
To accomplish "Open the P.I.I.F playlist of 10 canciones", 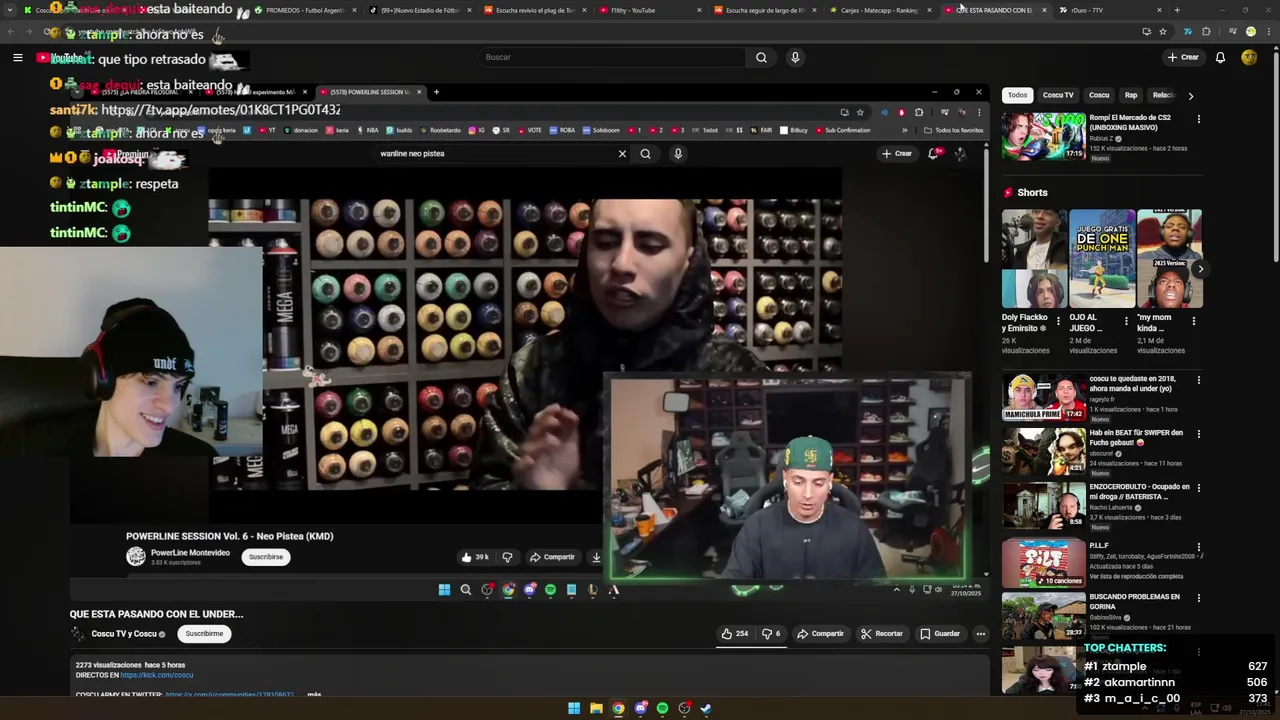I will point(1044,563).
